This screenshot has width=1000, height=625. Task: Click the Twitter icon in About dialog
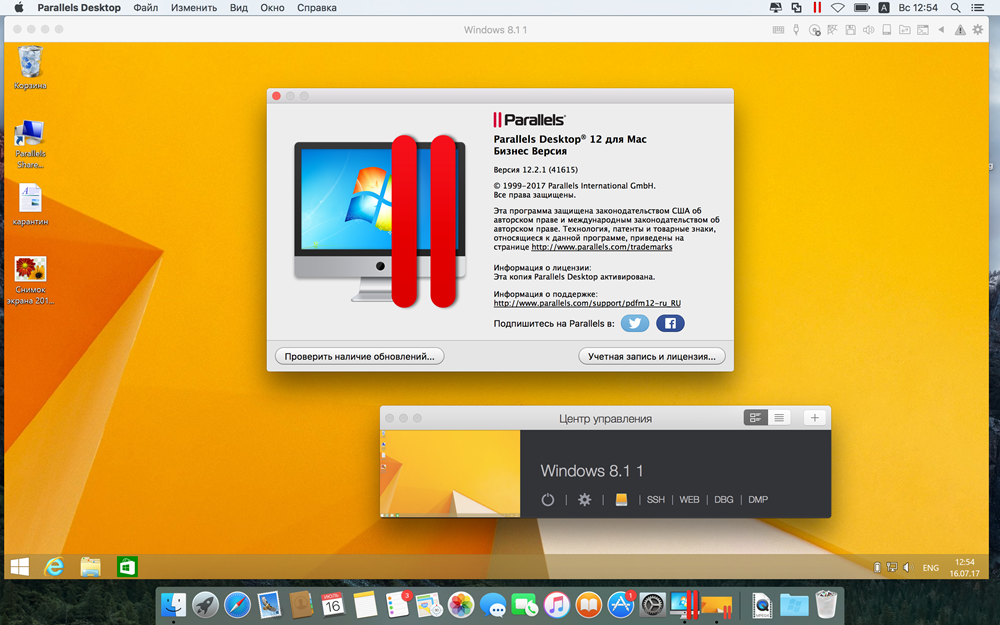tap(634, 323)
